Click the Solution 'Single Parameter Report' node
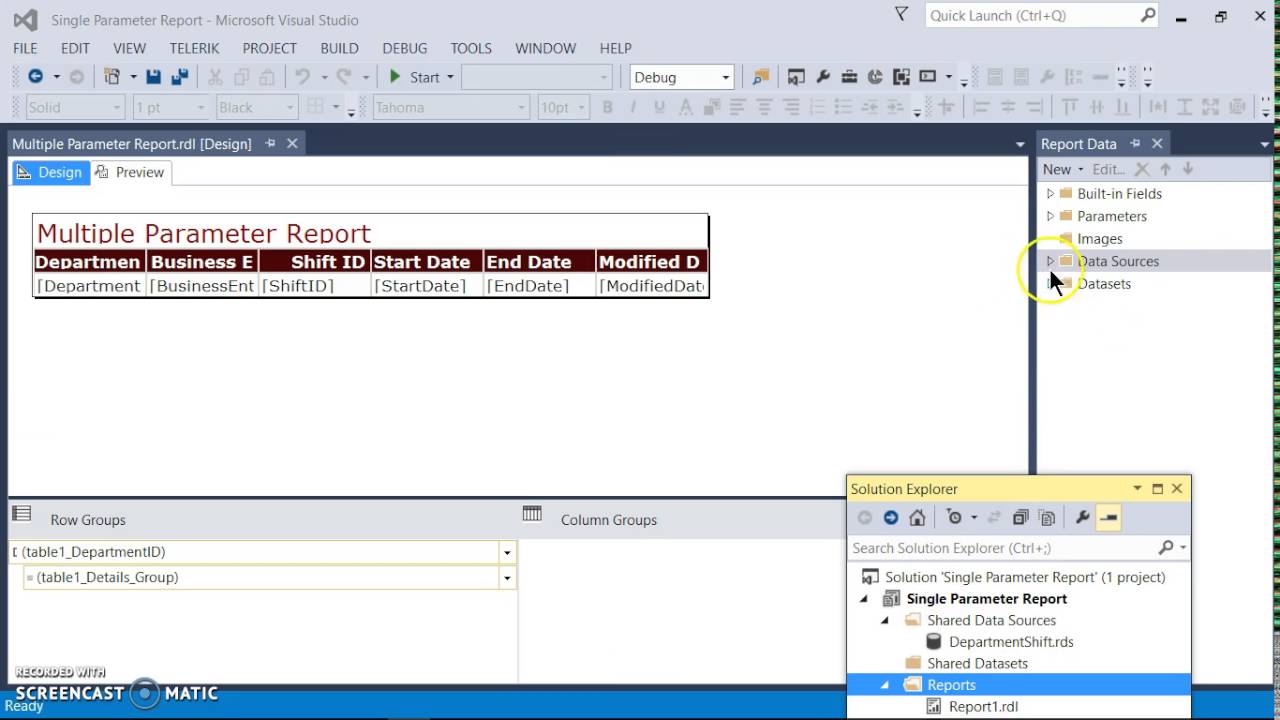 (1024, 577)
